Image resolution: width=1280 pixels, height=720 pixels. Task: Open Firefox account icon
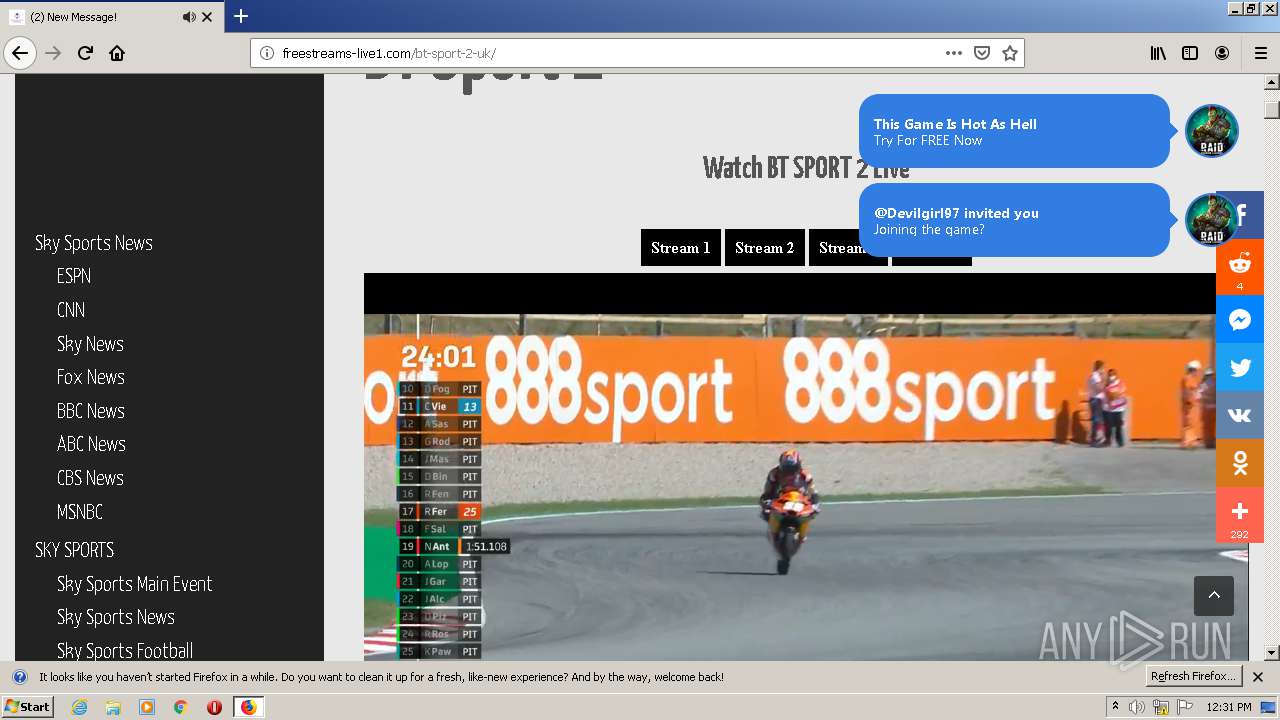click(x=1222, y=53)
